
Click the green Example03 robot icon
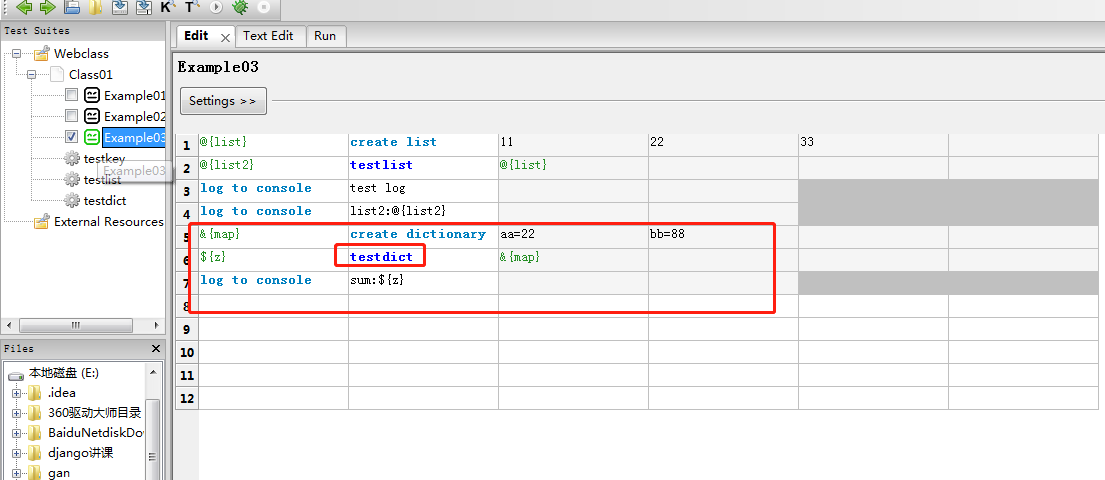92,137
